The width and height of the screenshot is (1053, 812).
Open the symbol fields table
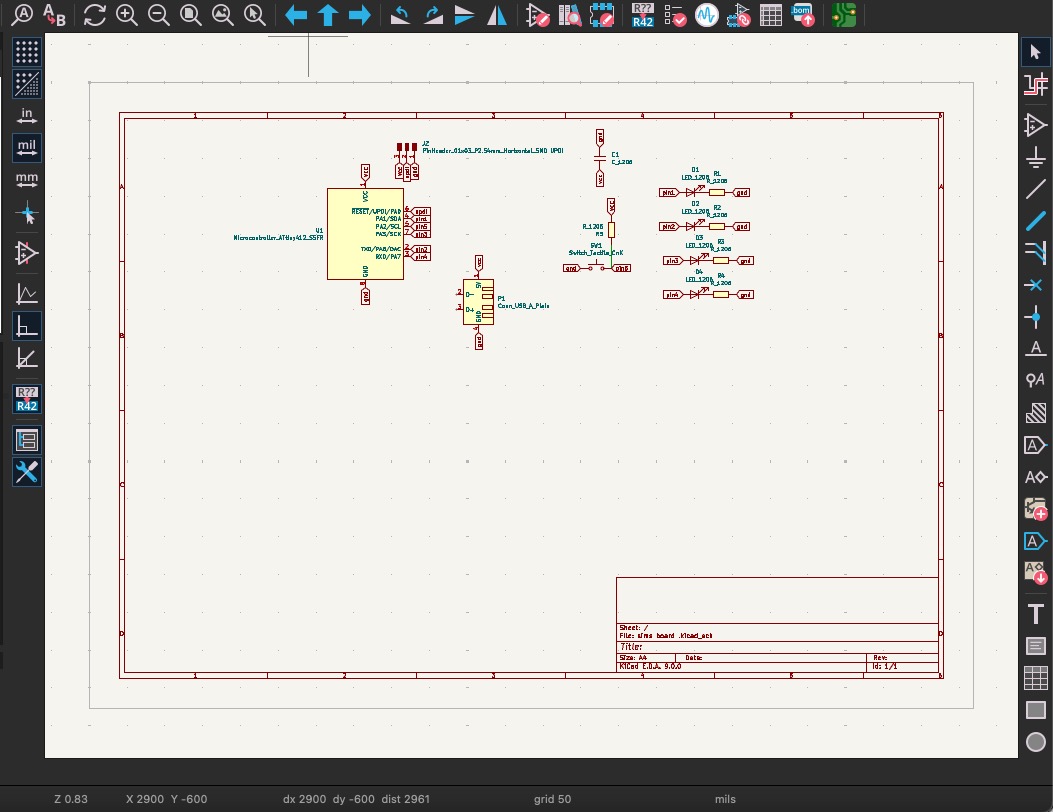[x=770, y=15]
